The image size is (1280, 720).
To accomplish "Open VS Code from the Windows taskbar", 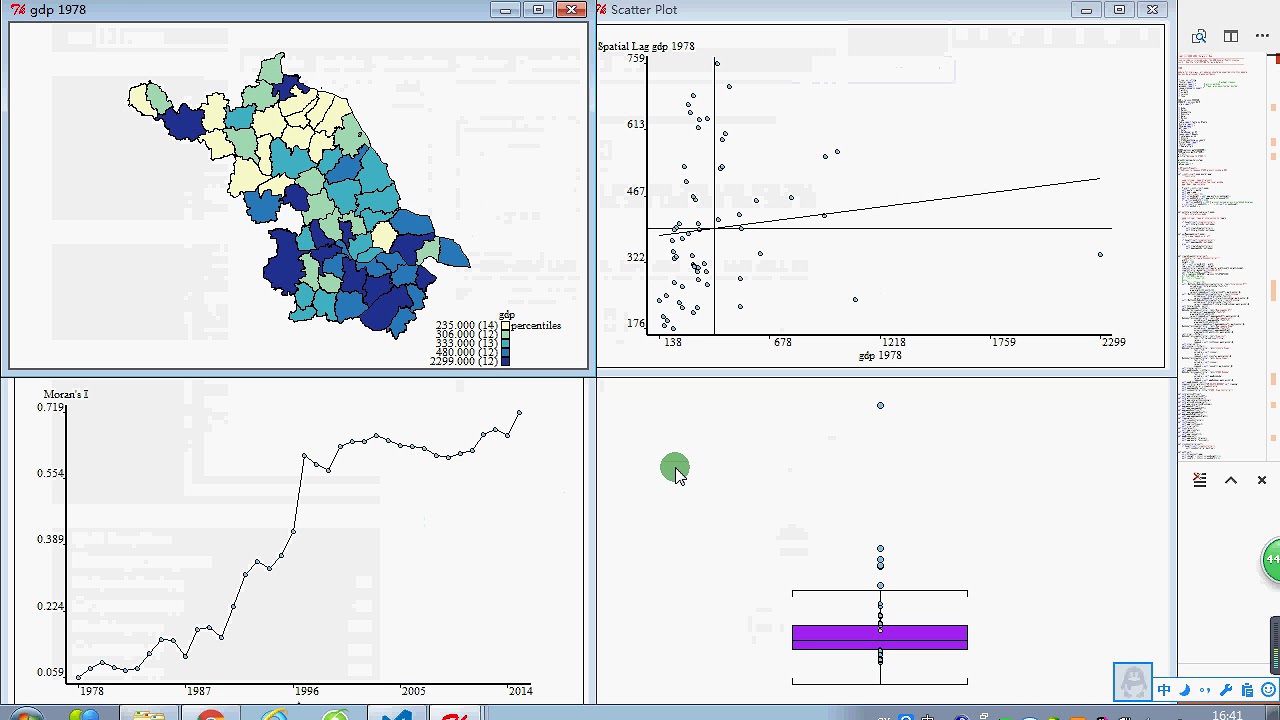I will 398,715.
